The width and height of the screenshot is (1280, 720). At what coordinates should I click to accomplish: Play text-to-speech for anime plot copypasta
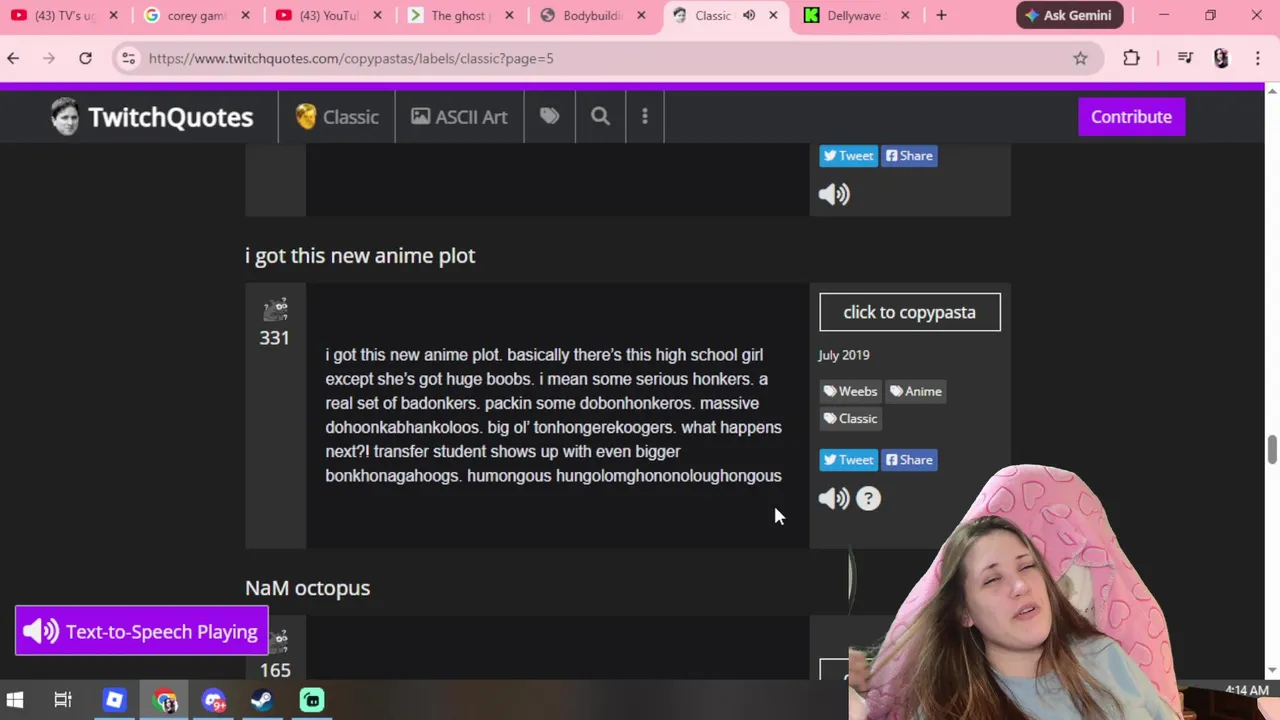834,498
